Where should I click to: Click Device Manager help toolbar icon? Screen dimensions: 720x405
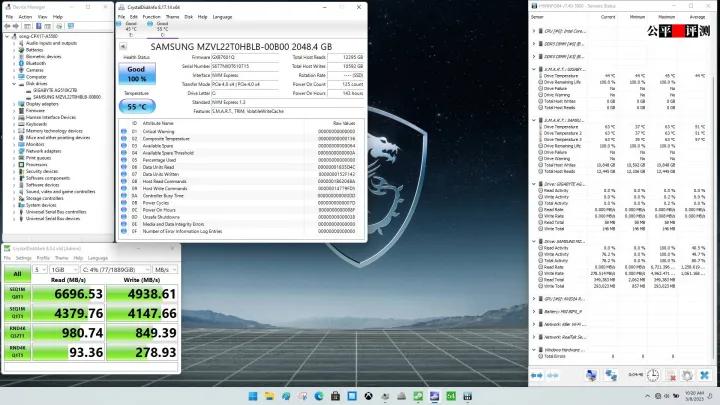[x=39, y=26]
